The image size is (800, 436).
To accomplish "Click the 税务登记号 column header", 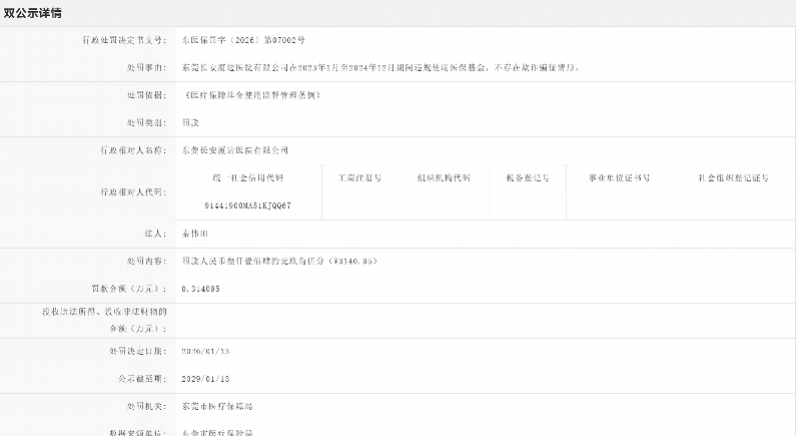I will pos(528,178).
